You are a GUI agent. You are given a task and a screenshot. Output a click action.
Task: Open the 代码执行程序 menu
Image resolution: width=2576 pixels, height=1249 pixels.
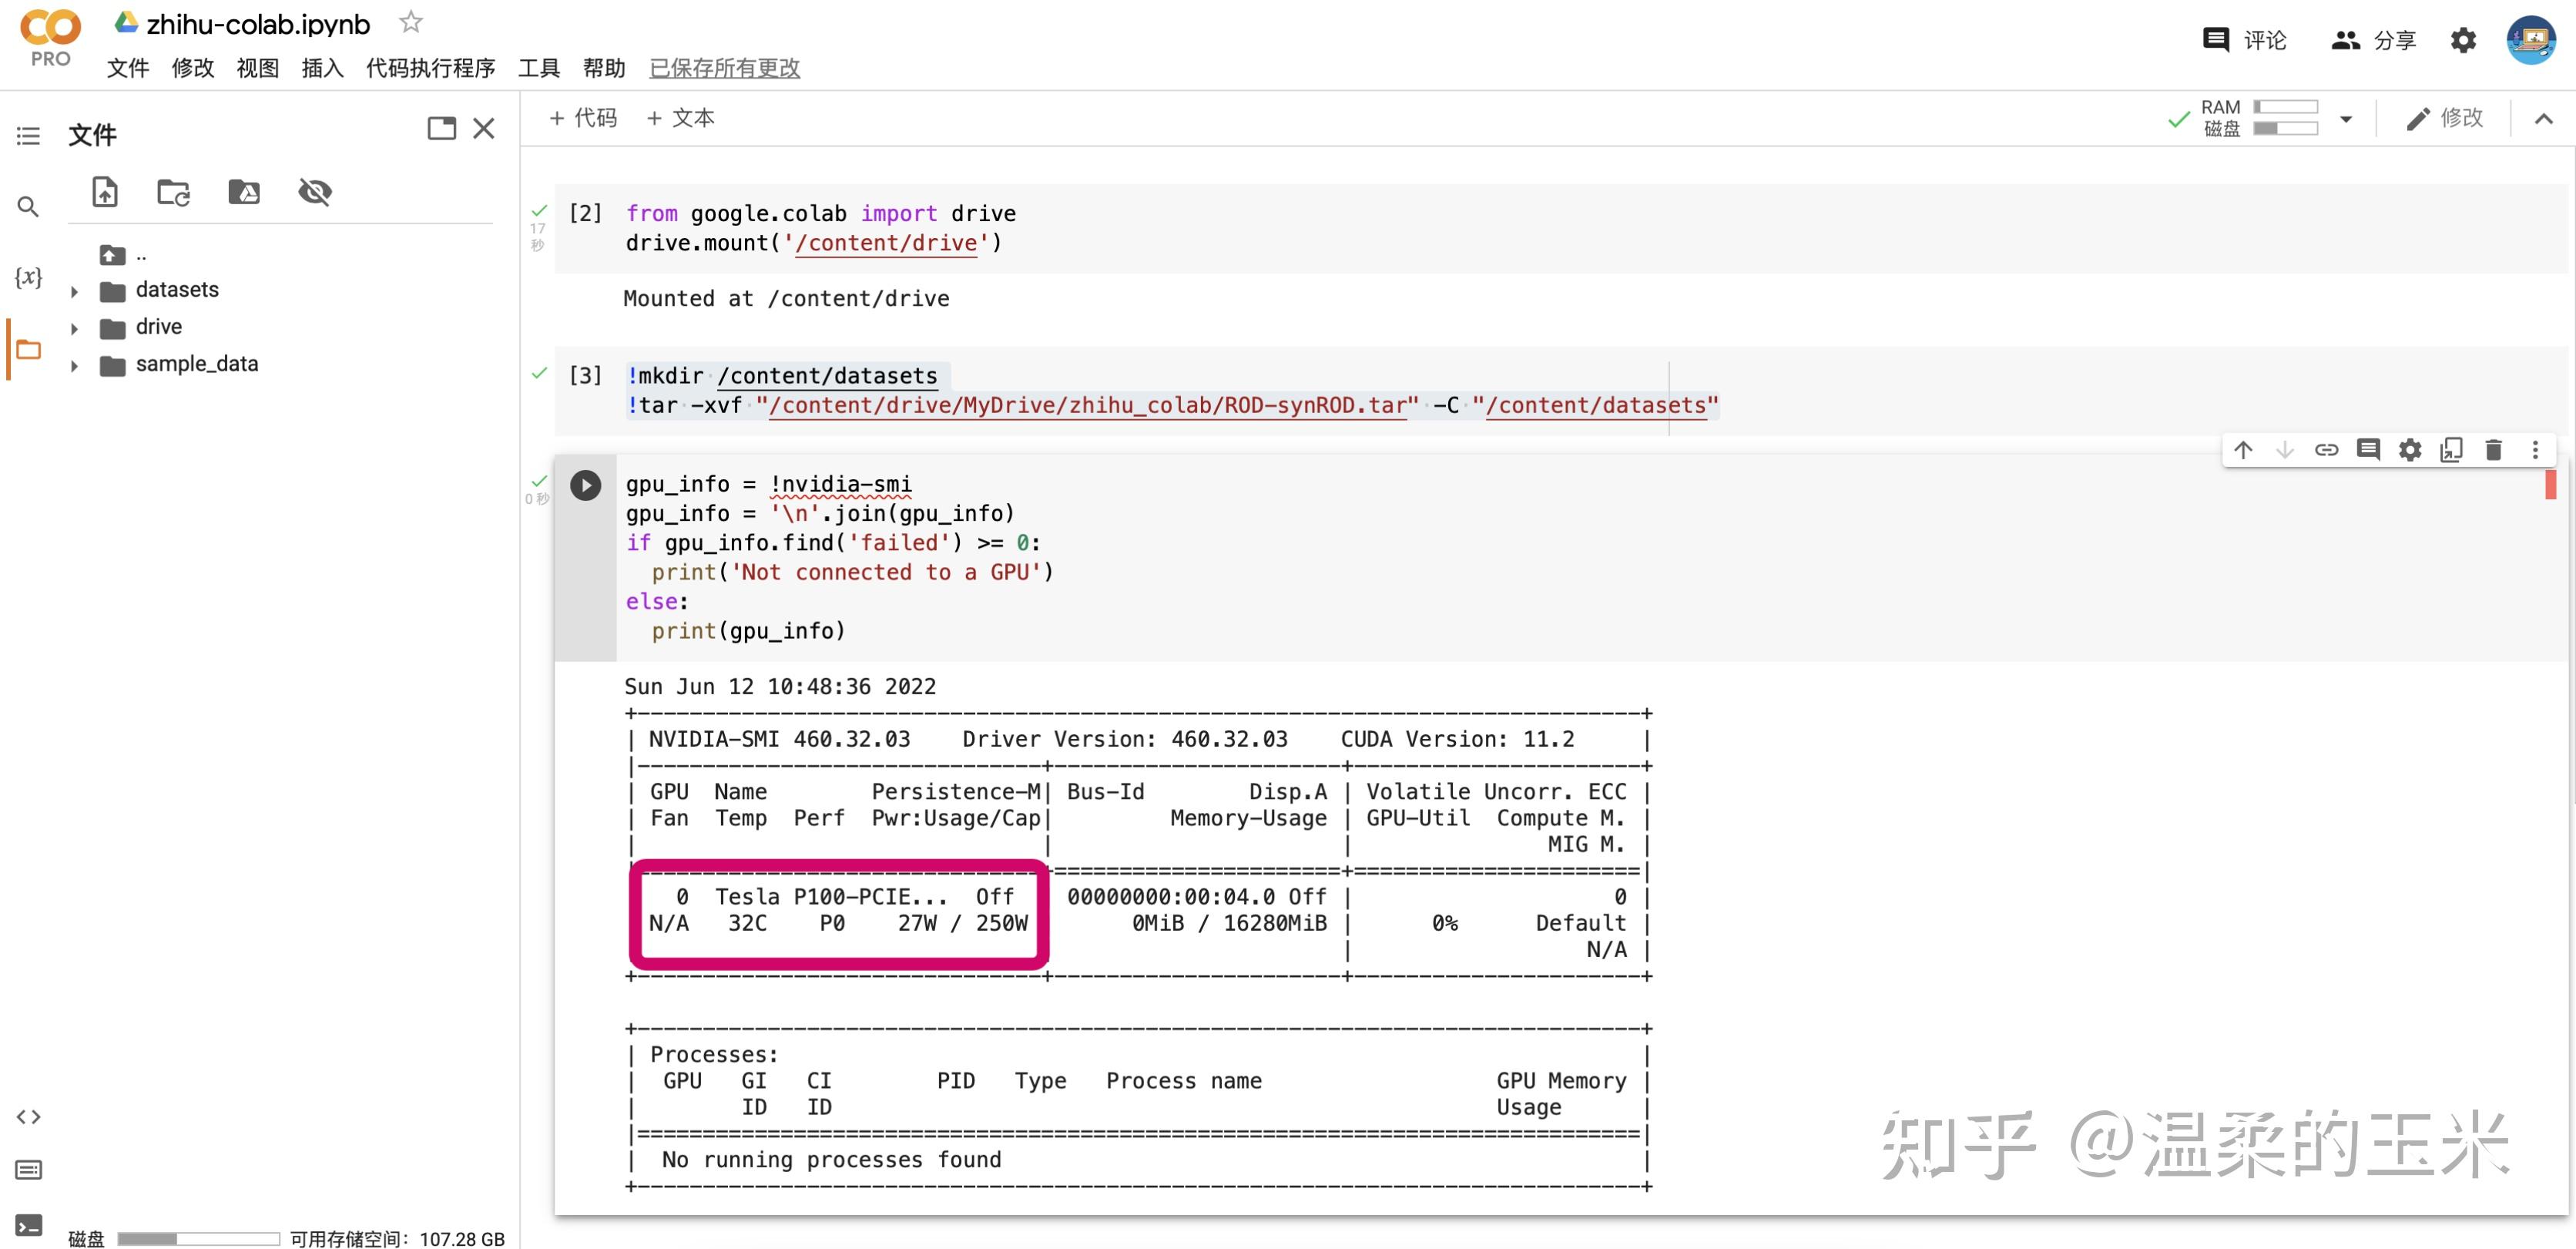(x=430, y=68)
